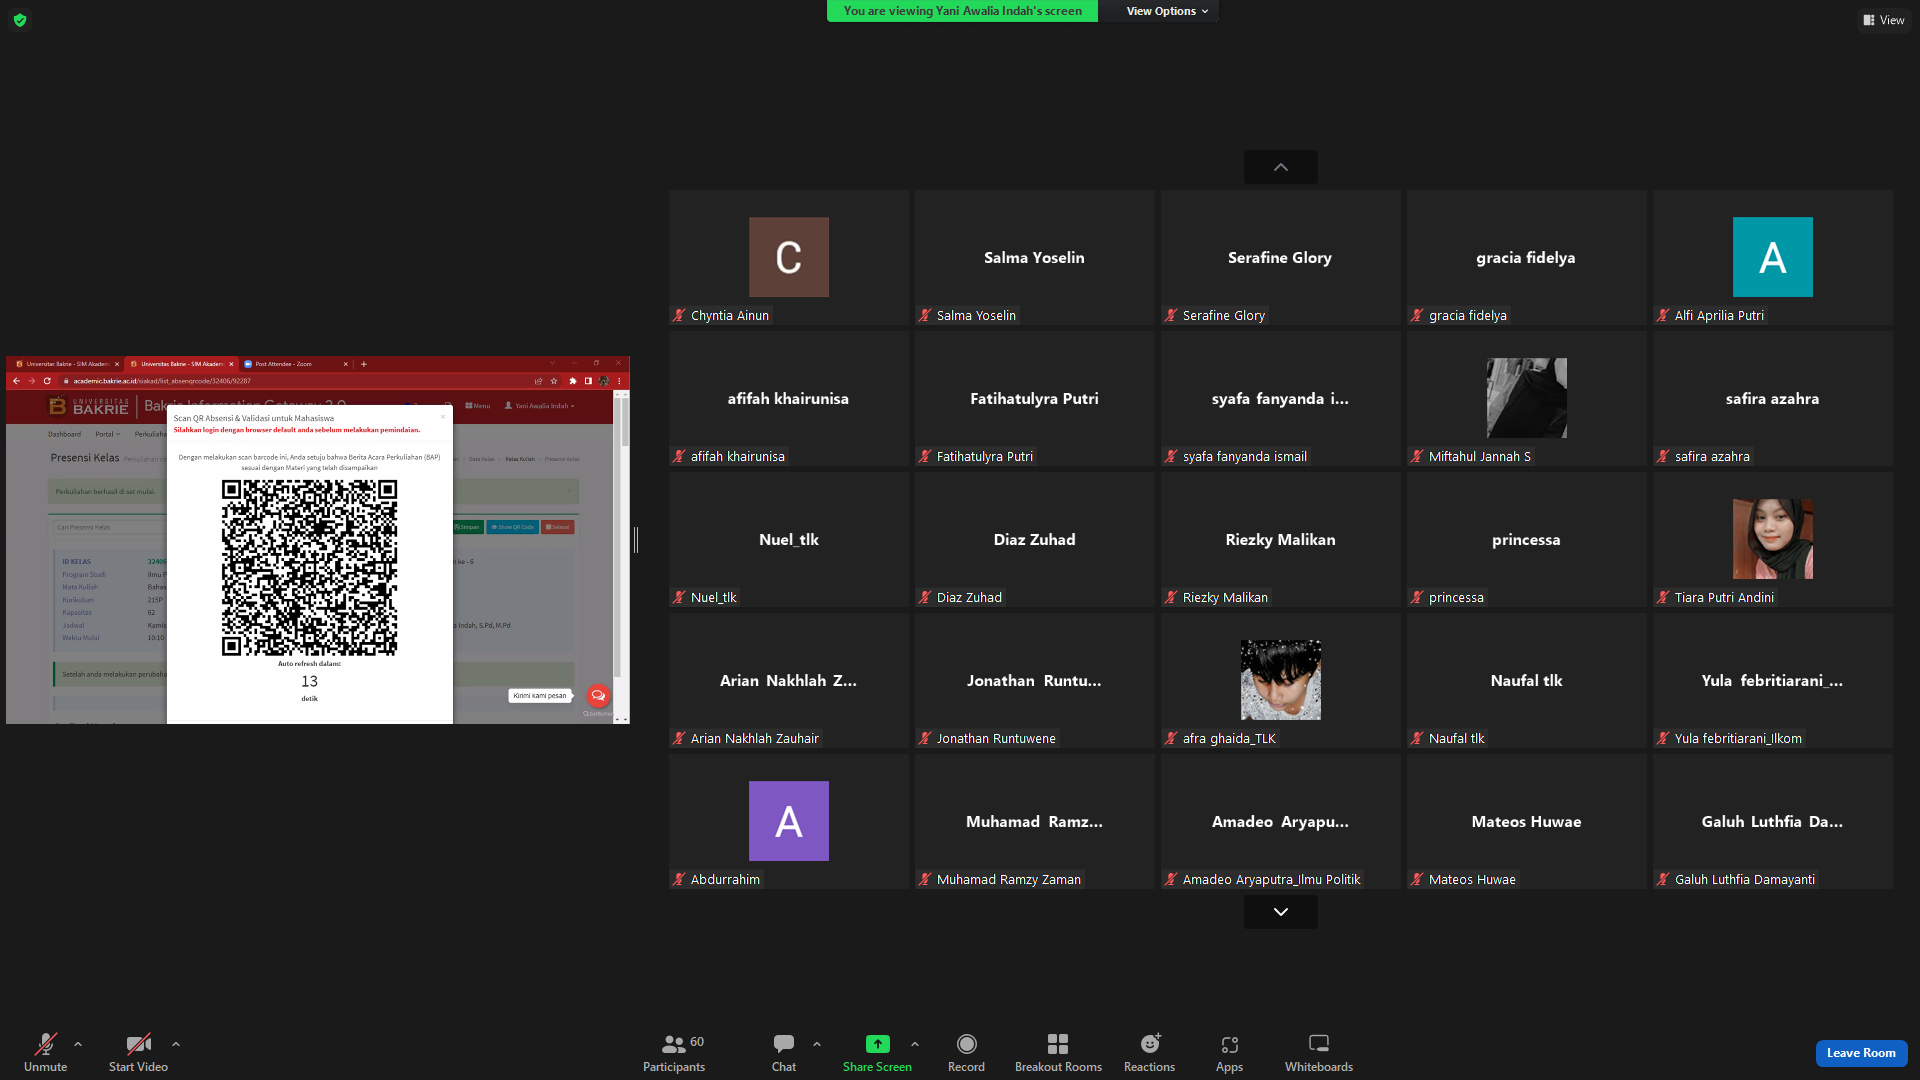Click the Cari Presensi Kelas search field
The width and height of the screenshot is (1920, 1080).
(x=108, y=527)
